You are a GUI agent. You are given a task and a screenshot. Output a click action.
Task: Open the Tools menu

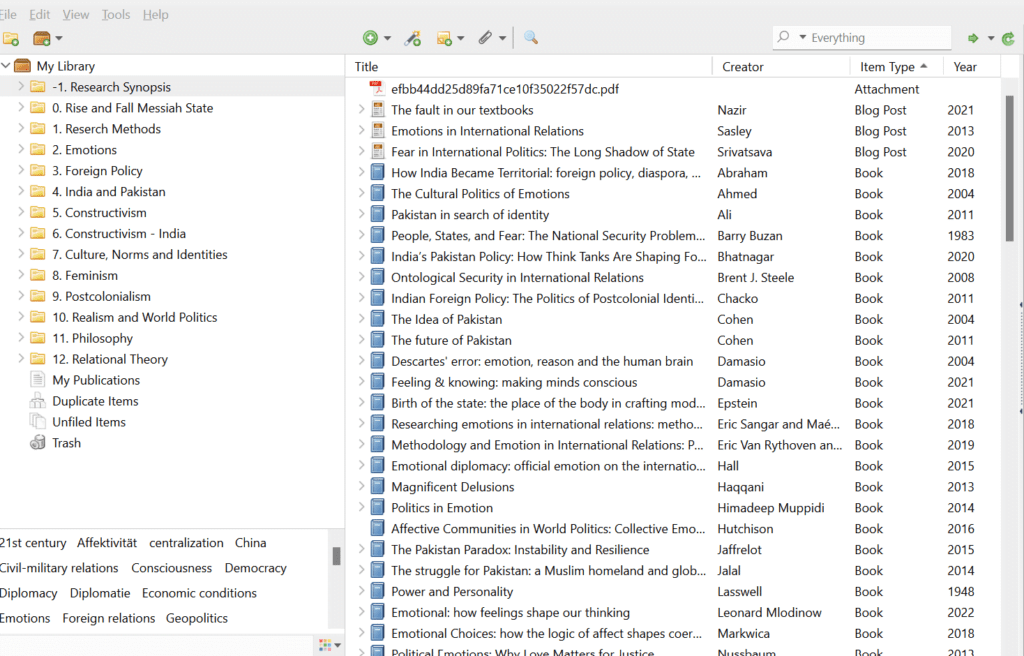[x=116, y=14]
